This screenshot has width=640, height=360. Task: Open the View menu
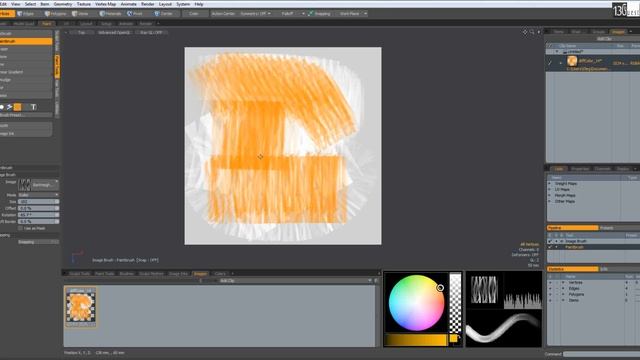click(16, 4)
